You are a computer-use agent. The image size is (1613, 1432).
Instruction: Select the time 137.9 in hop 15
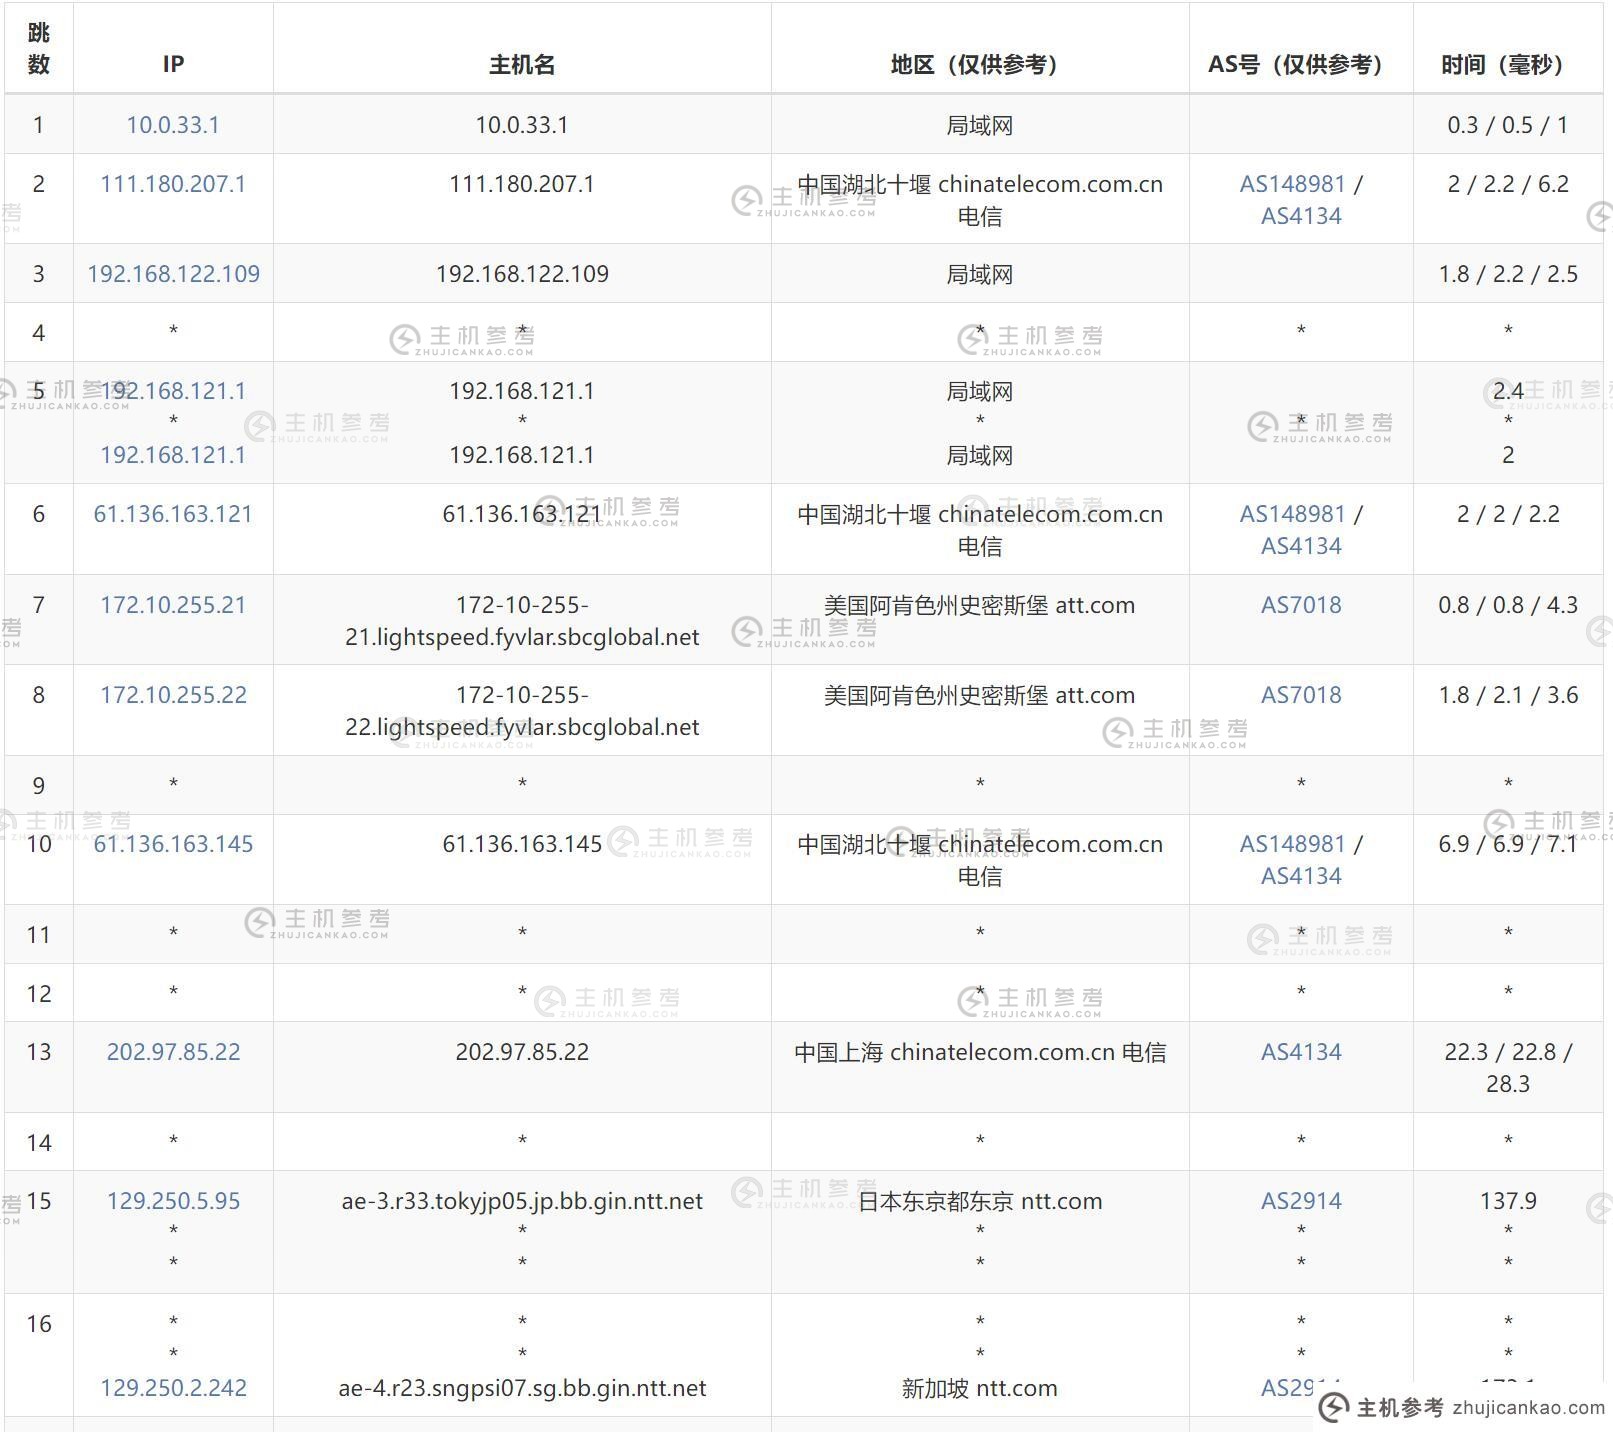pyautogui.click(x=1508, y=1201)
